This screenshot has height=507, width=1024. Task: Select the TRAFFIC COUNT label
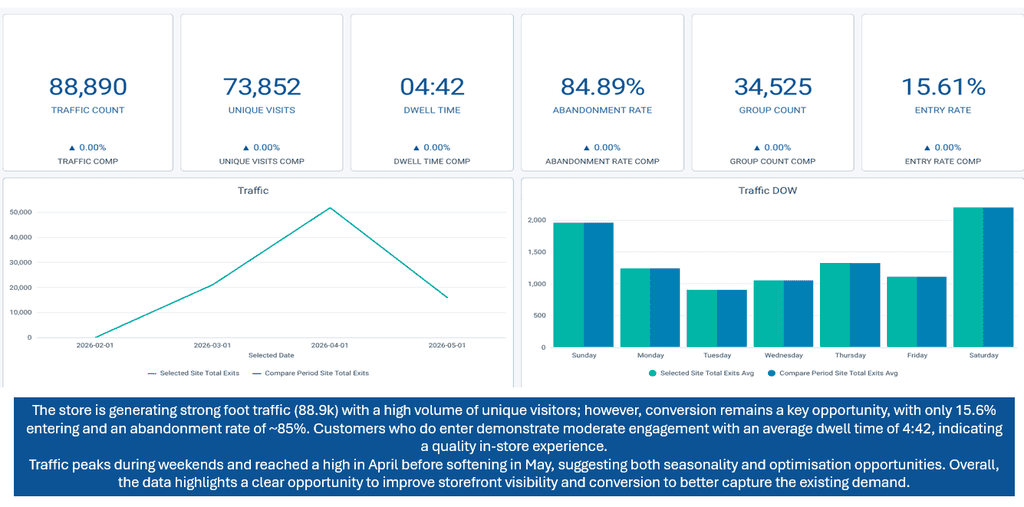click(x=88, y=110)
